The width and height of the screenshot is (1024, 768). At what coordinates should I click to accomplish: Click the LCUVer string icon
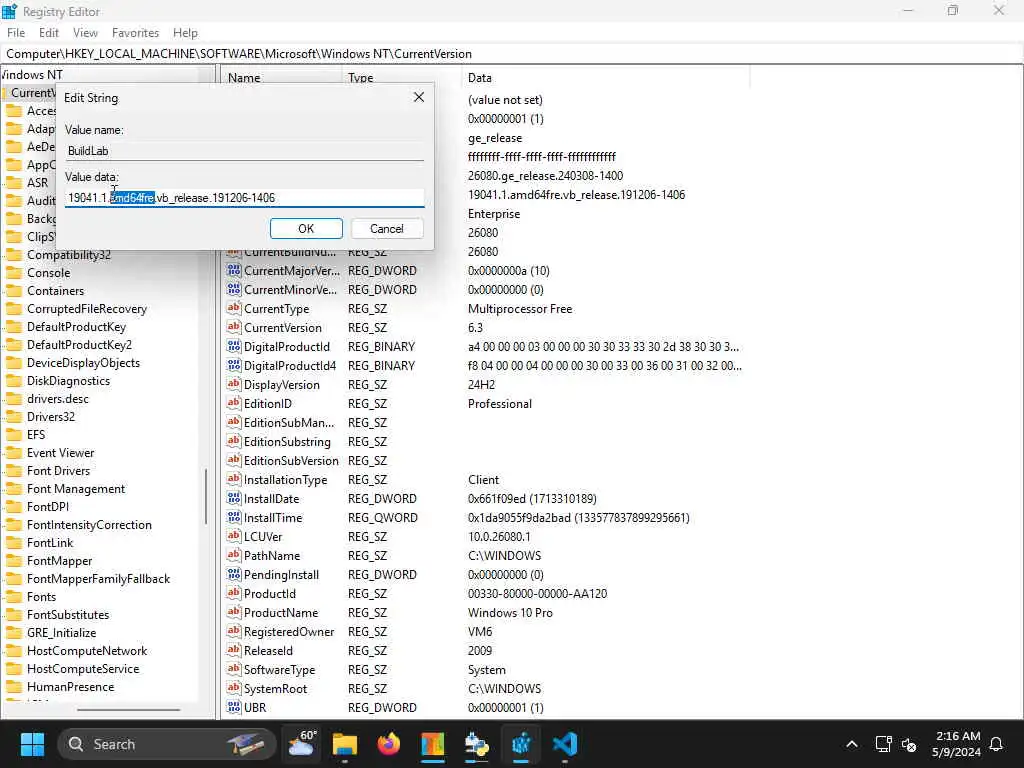pyautogui.click(x=234, y=536)
